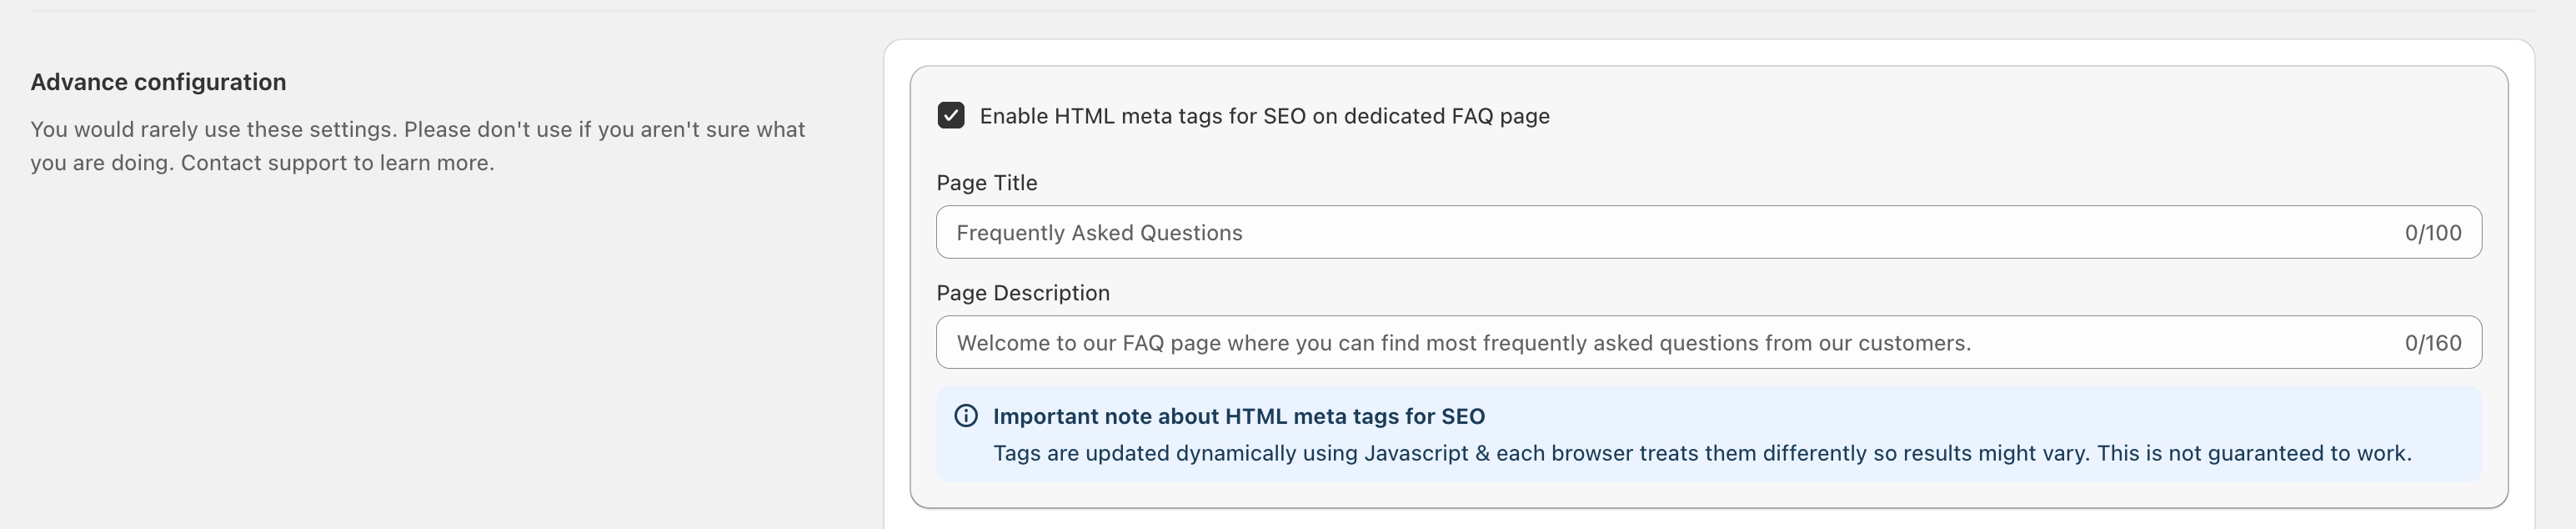Screen dimensions: 2576x529
Task: Click the 'Important note about HTML meta tags' heading
Action: coord(1238,416)
